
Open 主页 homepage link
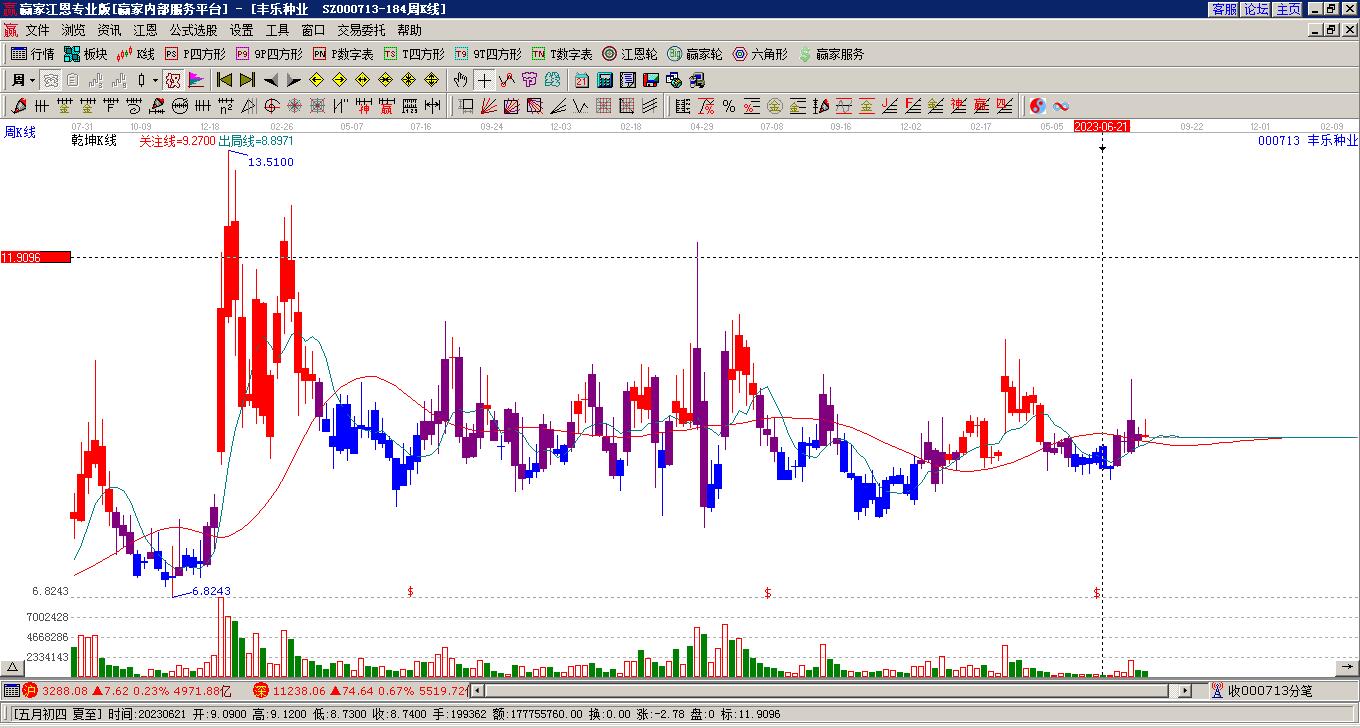[x=1288, y=8]
